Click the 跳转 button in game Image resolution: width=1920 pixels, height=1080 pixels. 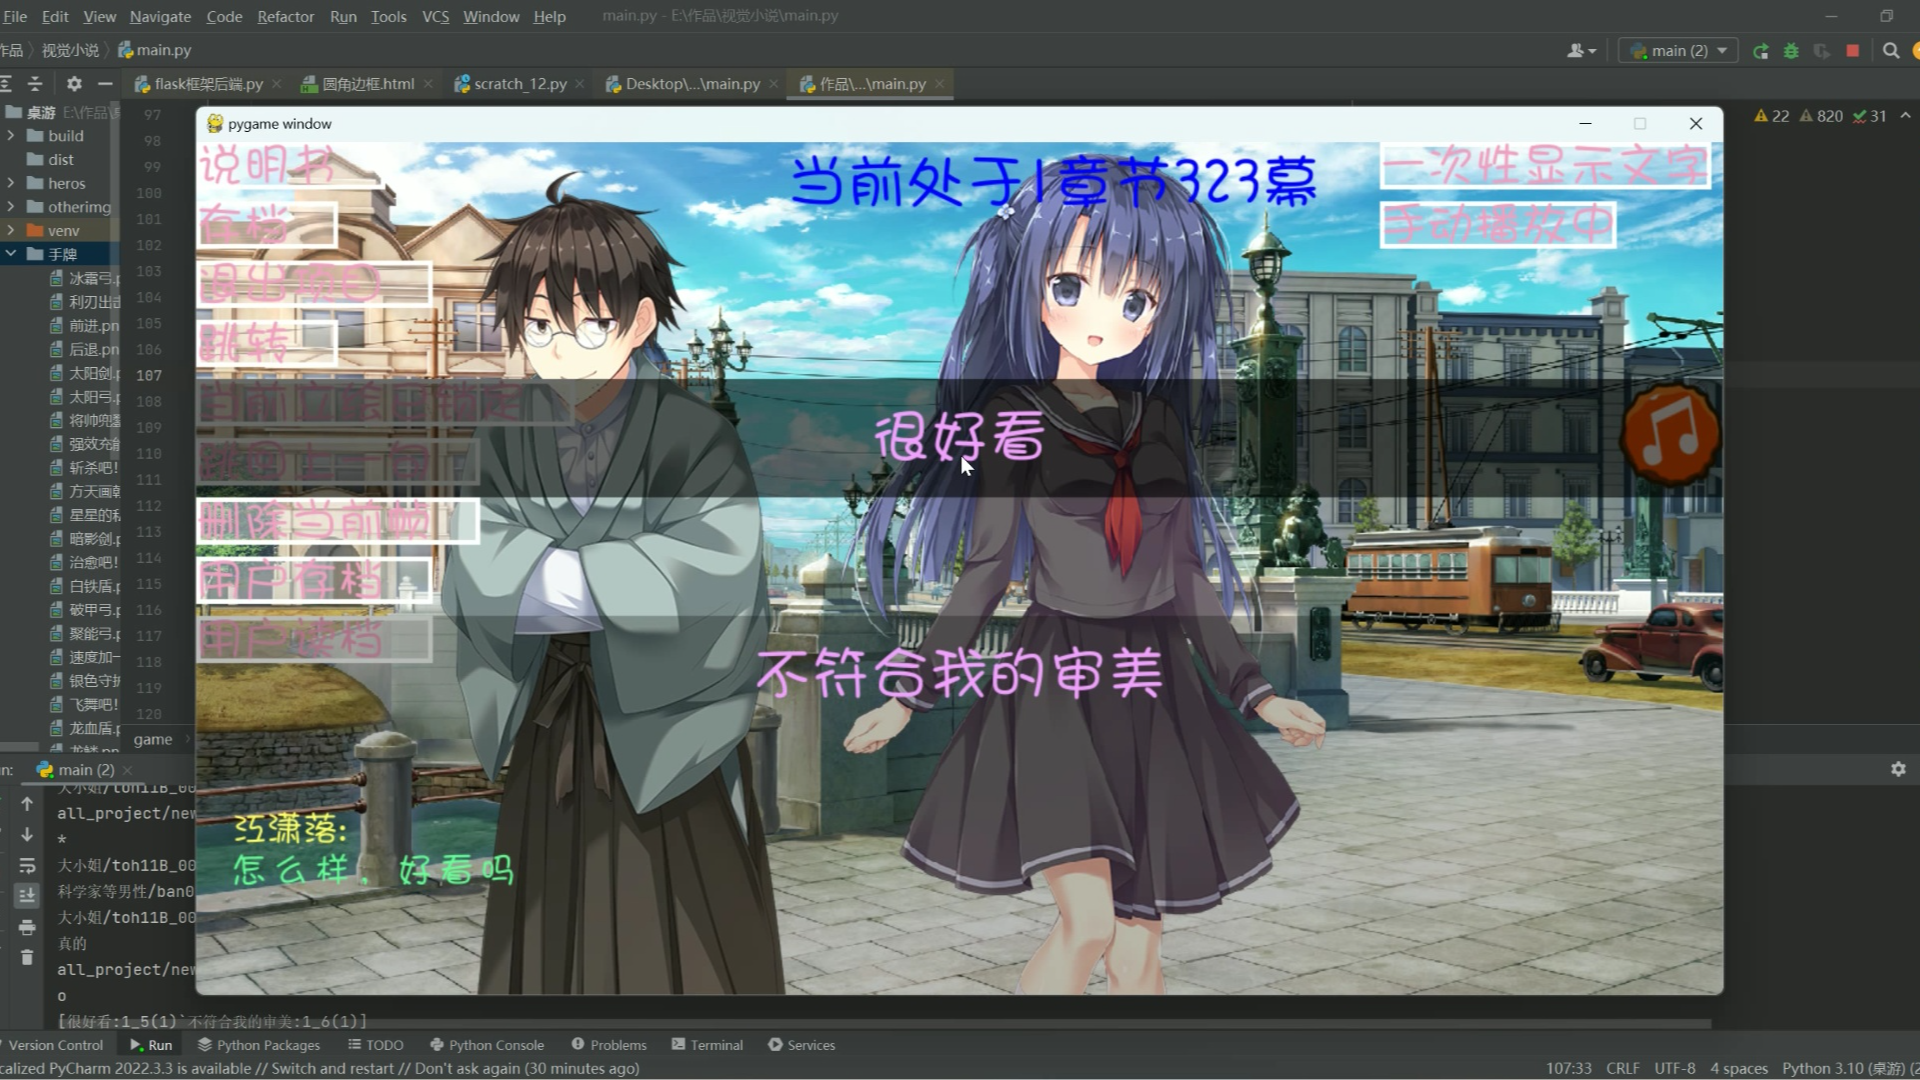click(267, 343)
